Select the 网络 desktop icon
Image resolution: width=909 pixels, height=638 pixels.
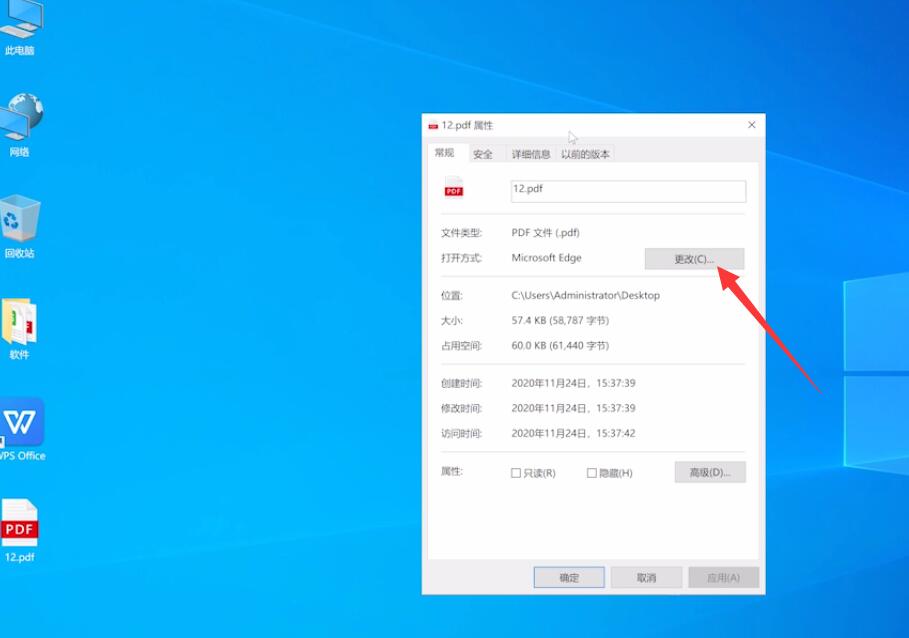[x=20, y=124]
